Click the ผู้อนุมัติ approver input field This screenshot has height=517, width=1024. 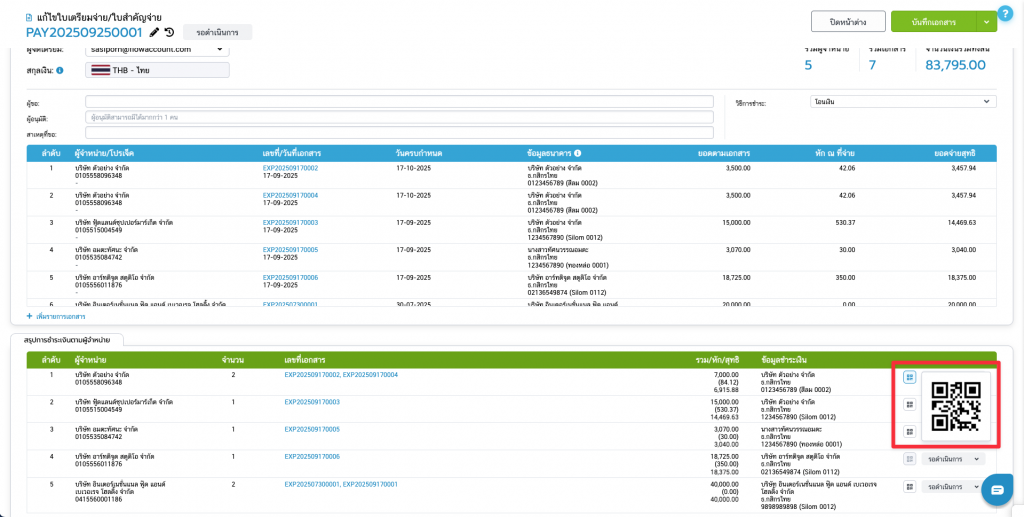(399, 117)
